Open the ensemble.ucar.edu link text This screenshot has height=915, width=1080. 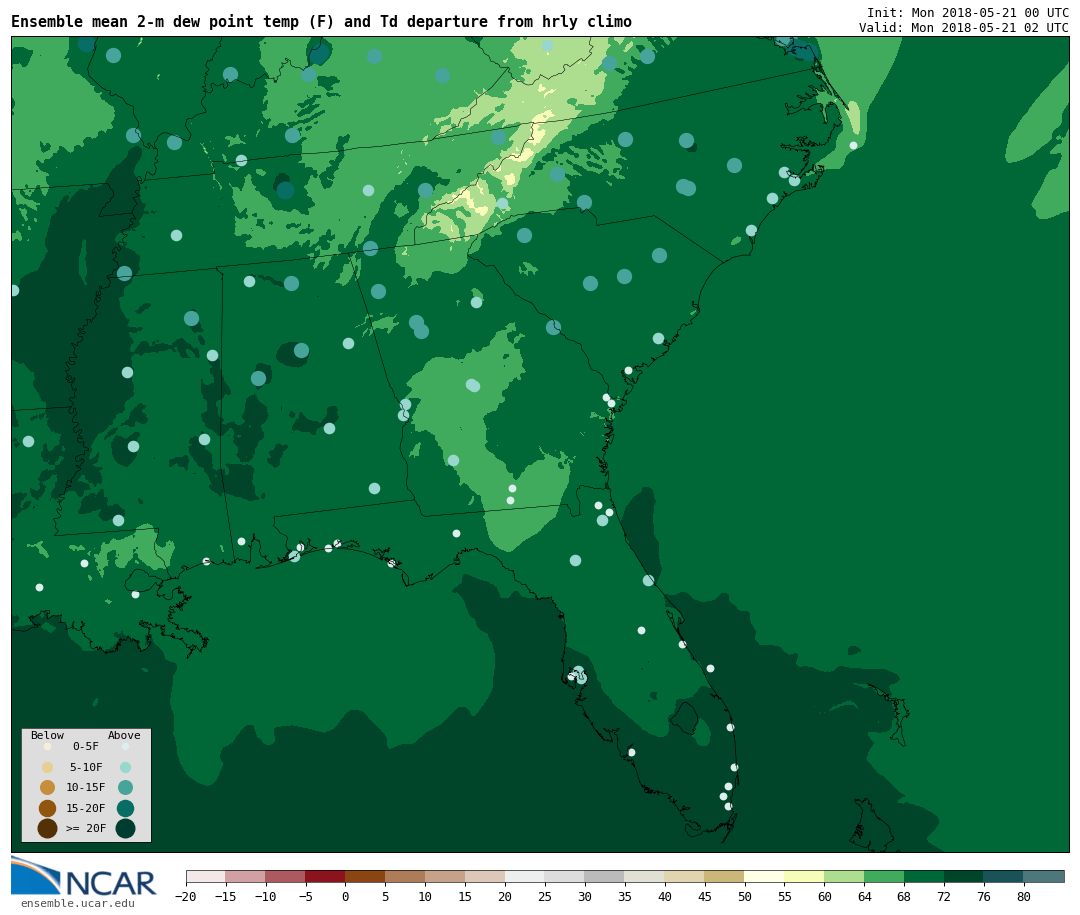click(x=78, y=903)
